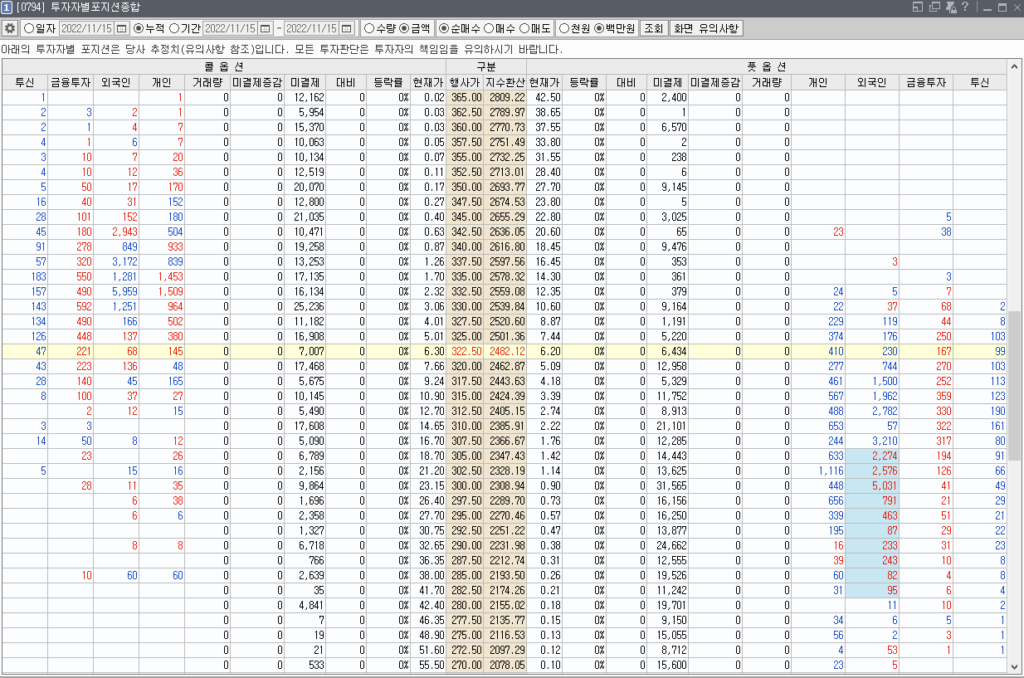
Task: Click the 조회 search button
Action: (x=652, y=28)
